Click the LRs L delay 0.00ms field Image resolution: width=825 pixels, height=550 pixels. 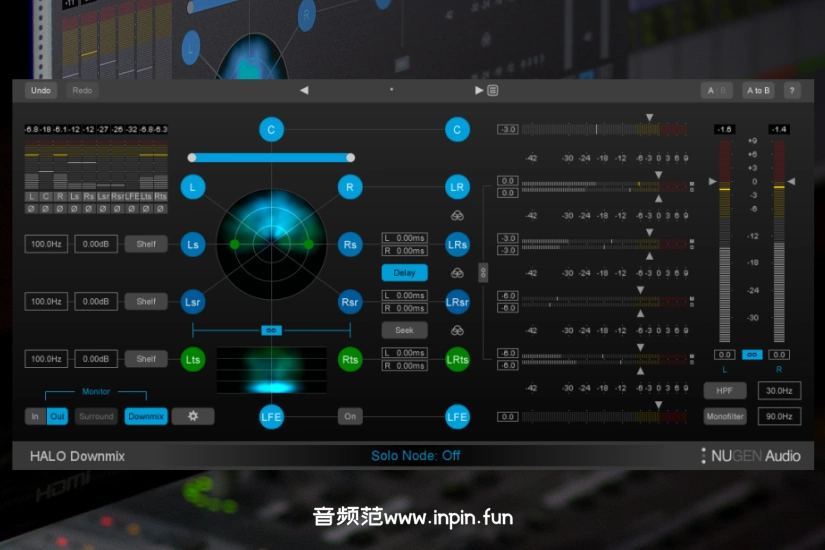pos(404,238)
